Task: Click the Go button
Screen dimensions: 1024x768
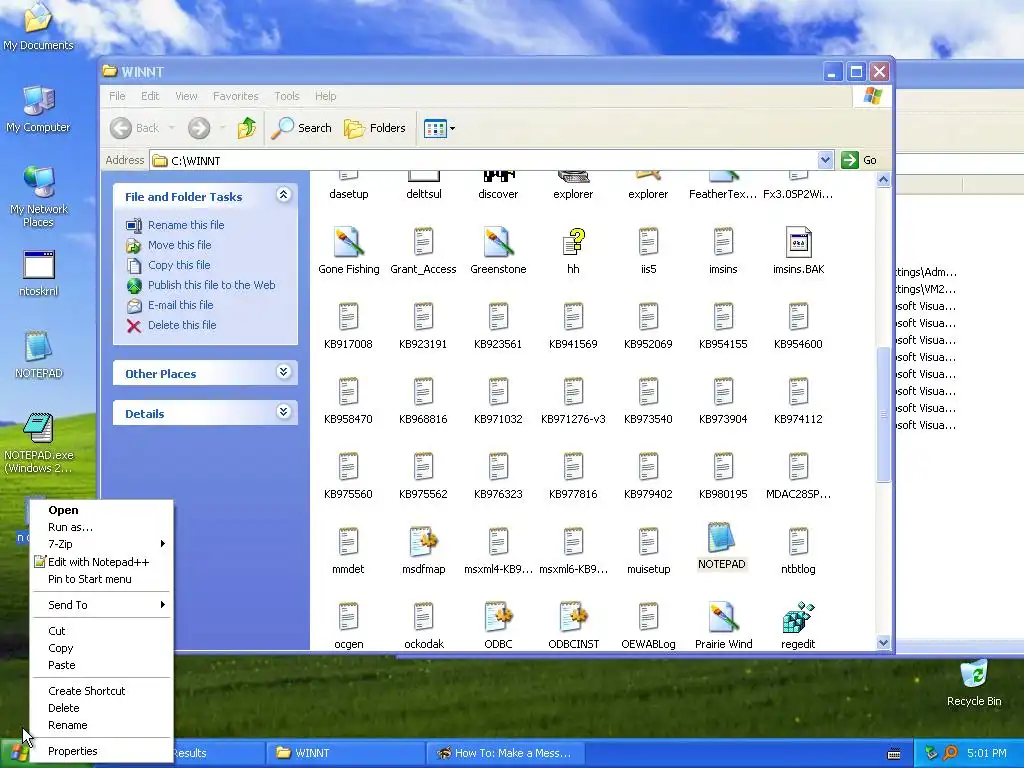Action: click(x=859, y=160)
